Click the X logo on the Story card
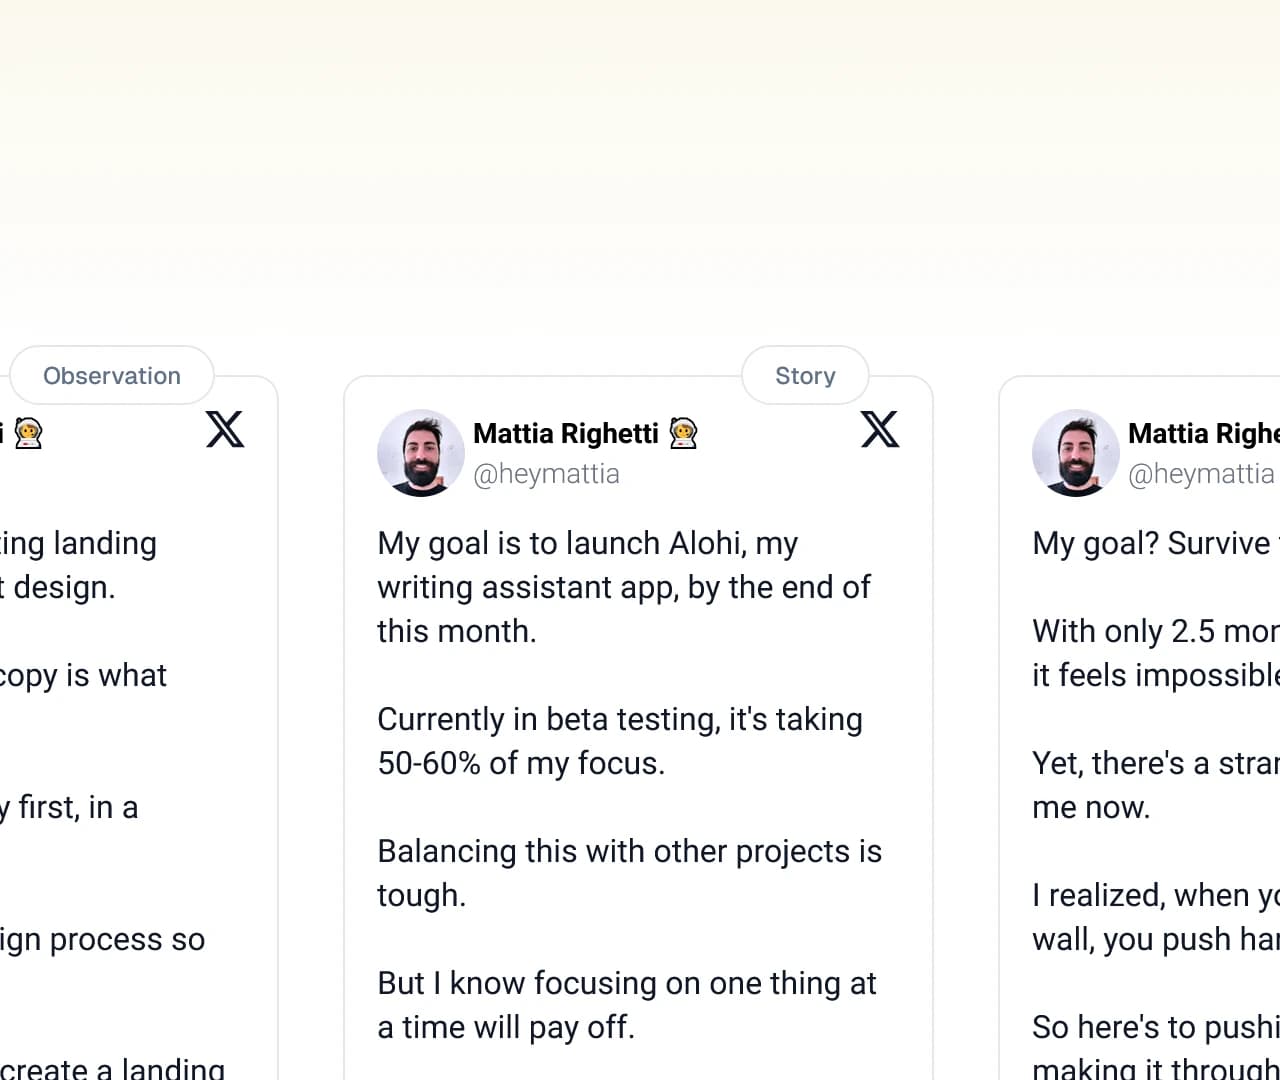 [880, 429]
